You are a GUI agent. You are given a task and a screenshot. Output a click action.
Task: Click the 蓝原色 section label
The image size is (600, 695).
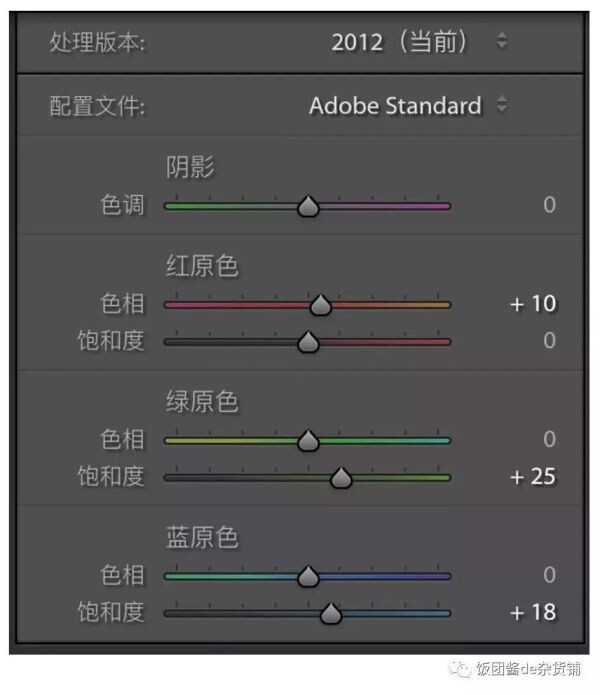pos(203,537)
